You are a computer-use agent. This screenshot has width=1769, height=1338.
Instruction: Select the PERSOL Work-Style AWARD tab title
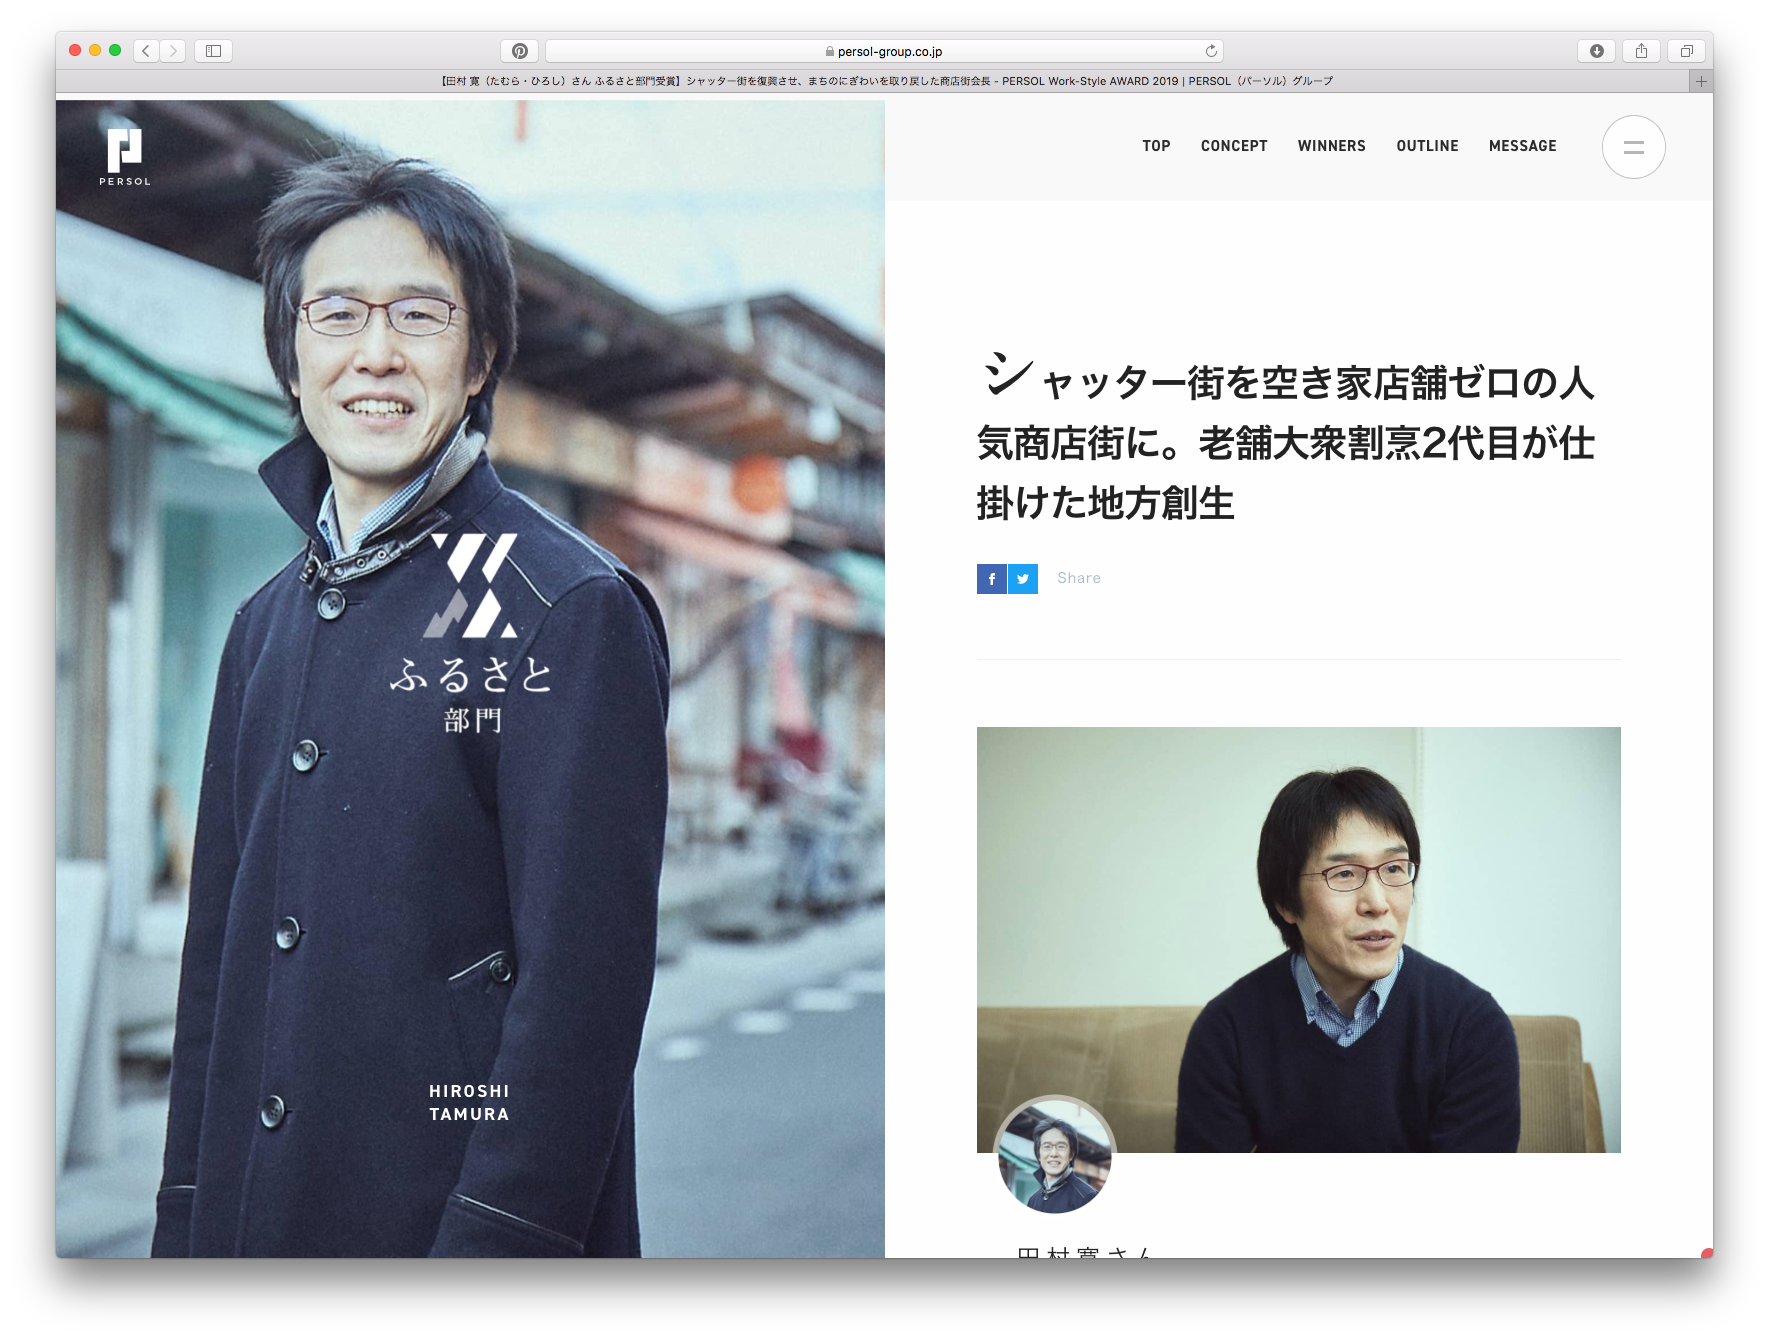click(x=887, y=81)
